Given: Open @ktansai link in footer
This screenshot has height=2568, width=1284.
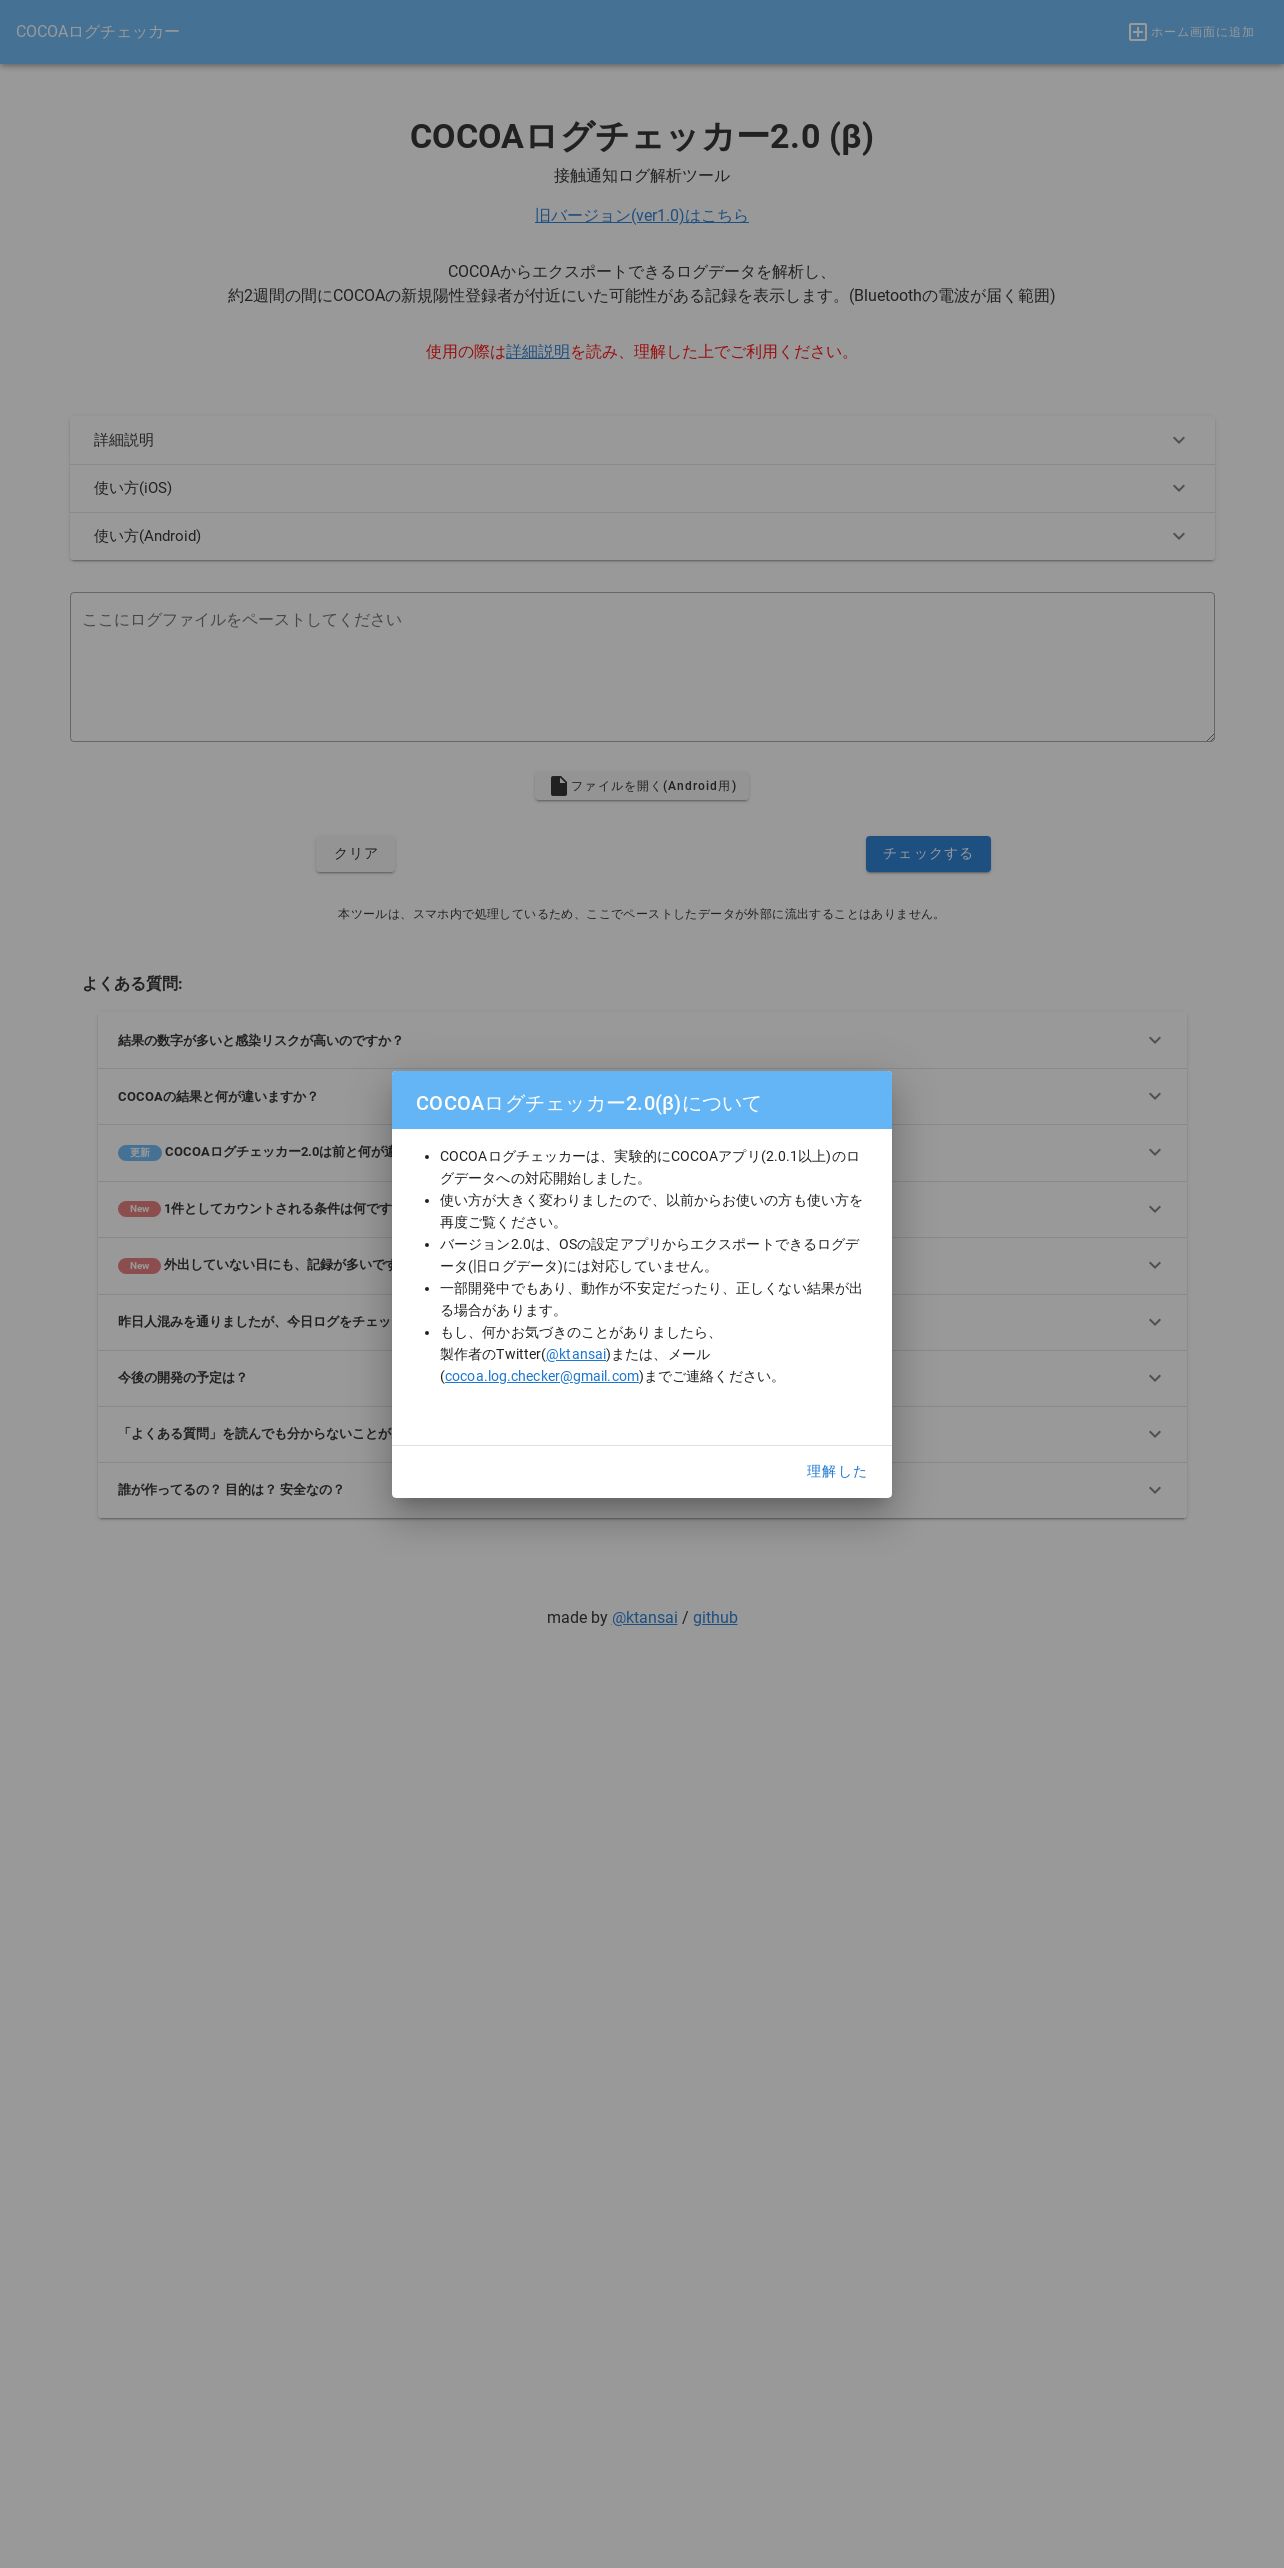Looking at the screenshot, I should 645,1617.
